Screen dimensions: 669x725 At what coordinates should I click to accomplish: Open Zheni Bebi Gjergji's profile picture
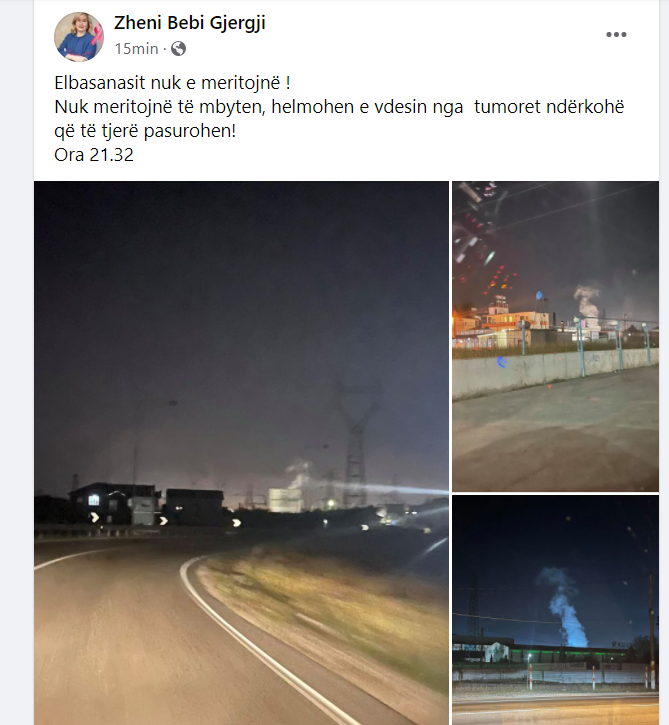(79, 37)
